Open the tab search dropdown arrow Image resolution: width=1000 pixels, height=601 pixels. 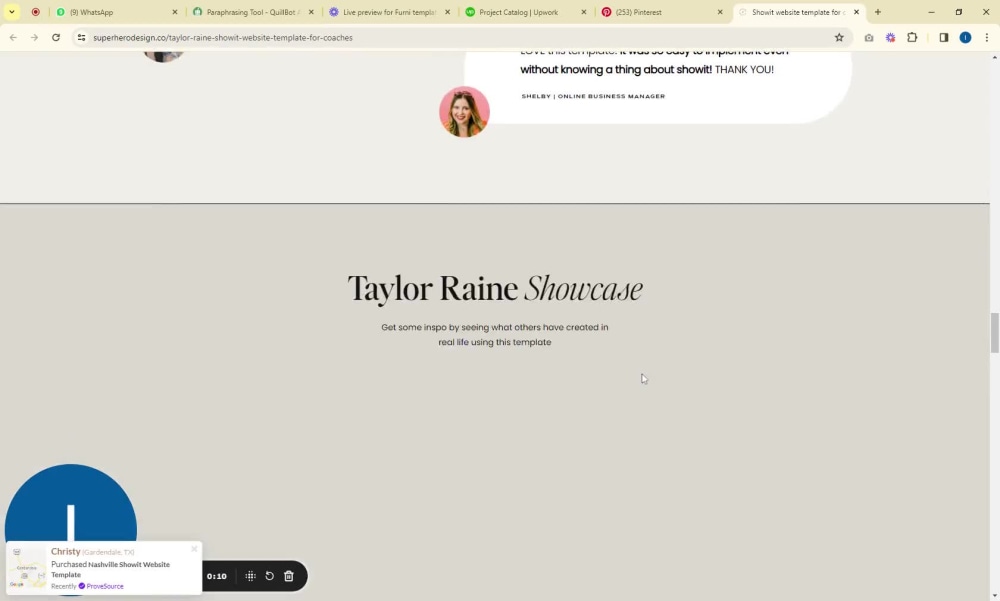click(x=12, y=12)
